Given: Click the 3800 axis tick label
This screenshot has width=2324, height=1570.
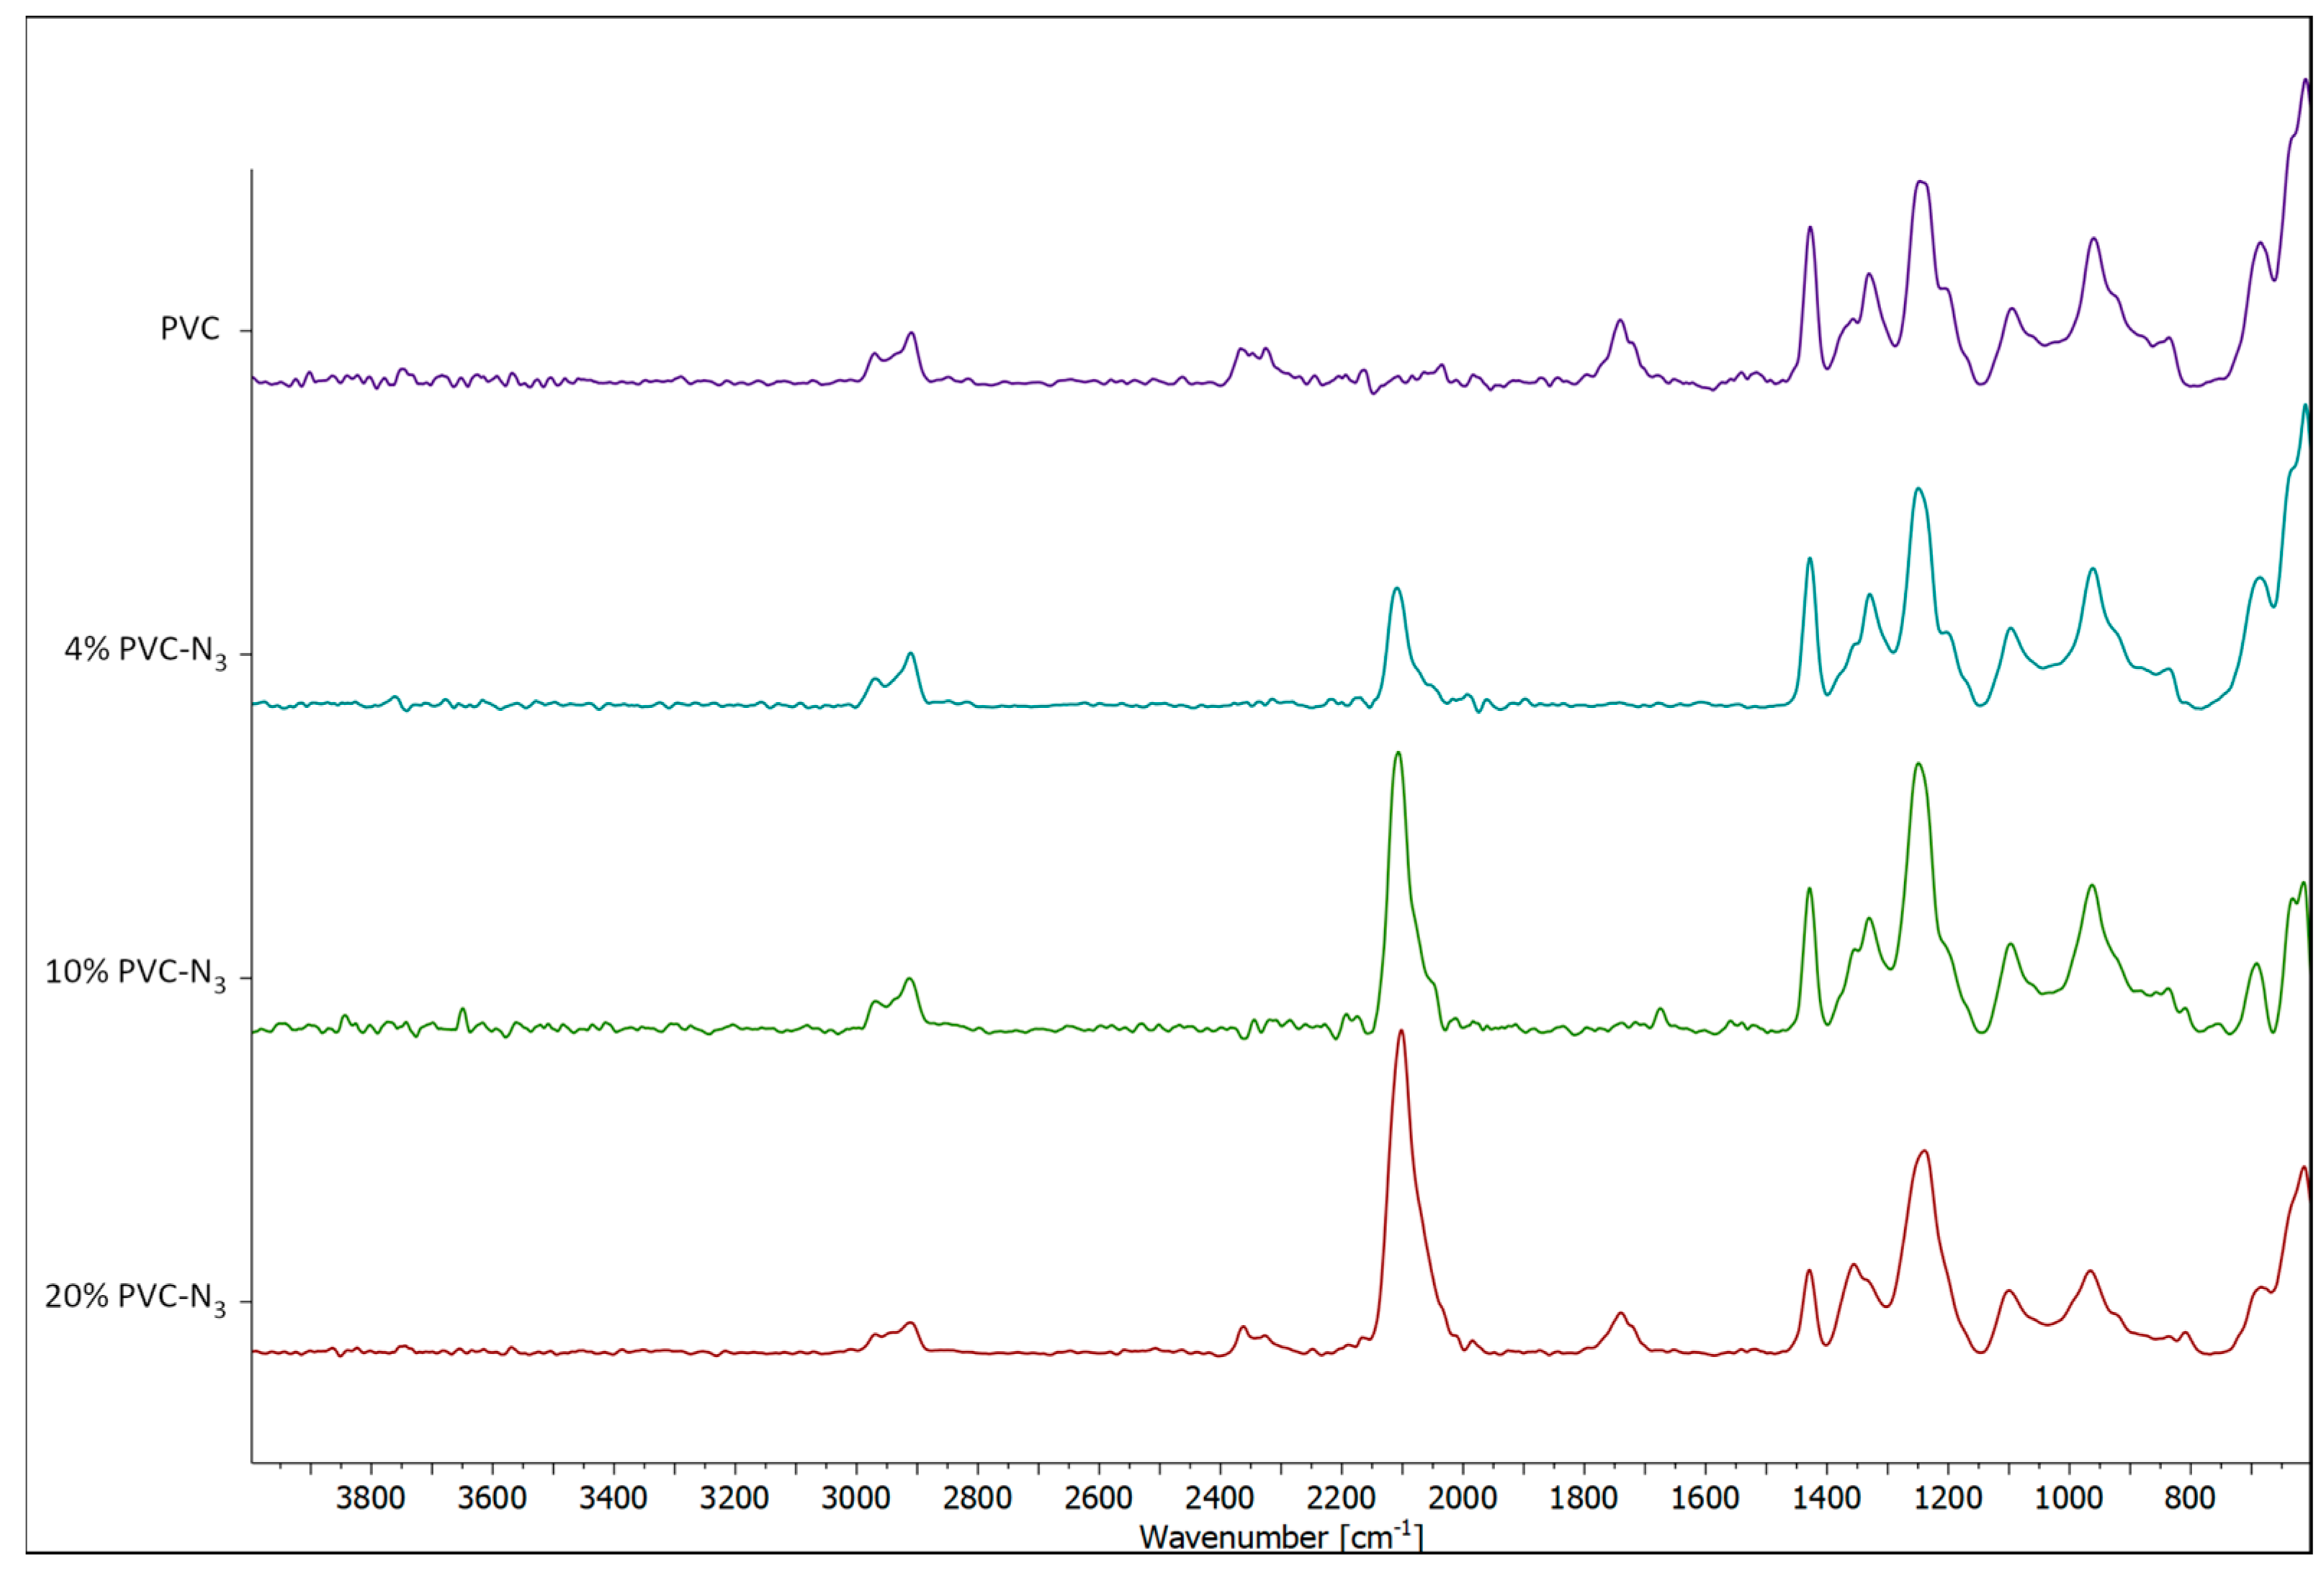Looking at the screenshot, I should click(371, 1498).
